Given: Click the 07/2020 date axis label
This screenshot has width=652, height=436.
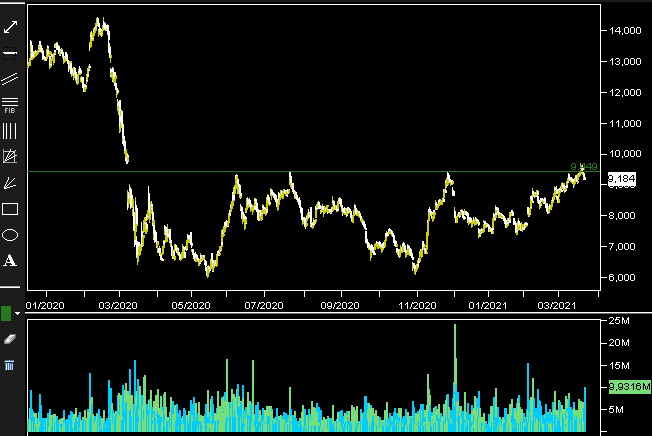Looking at the screenshot, I should tap(264, 305).
